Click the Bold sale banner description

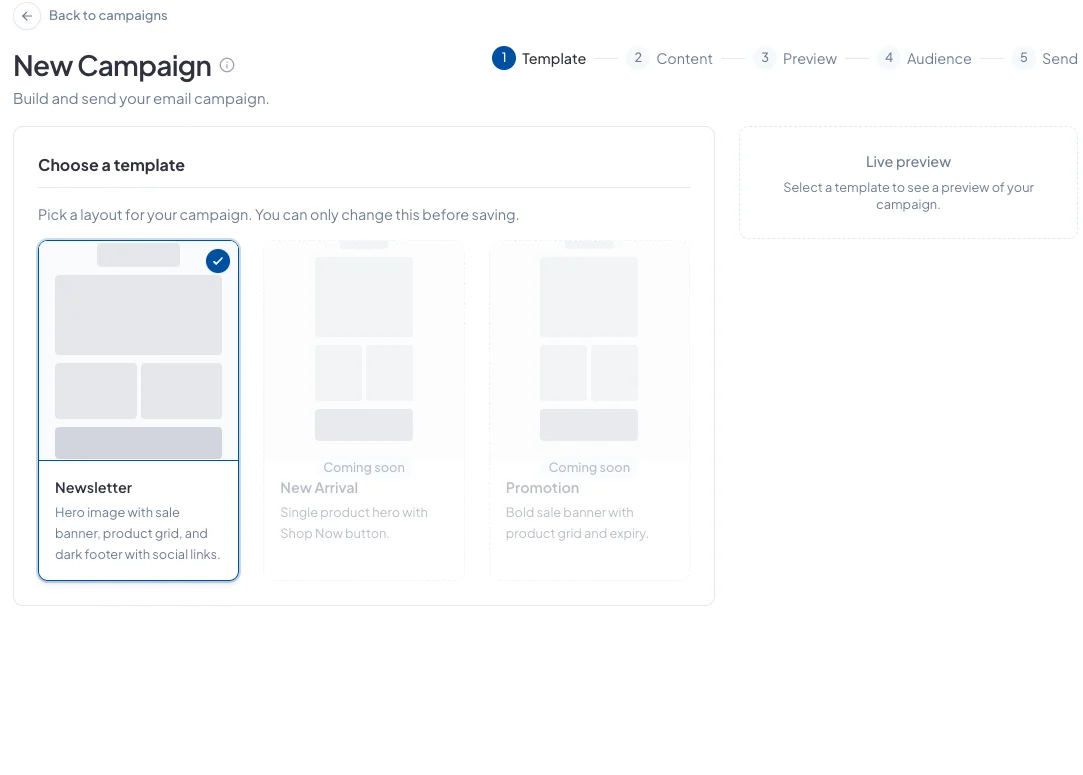point(577,523)
